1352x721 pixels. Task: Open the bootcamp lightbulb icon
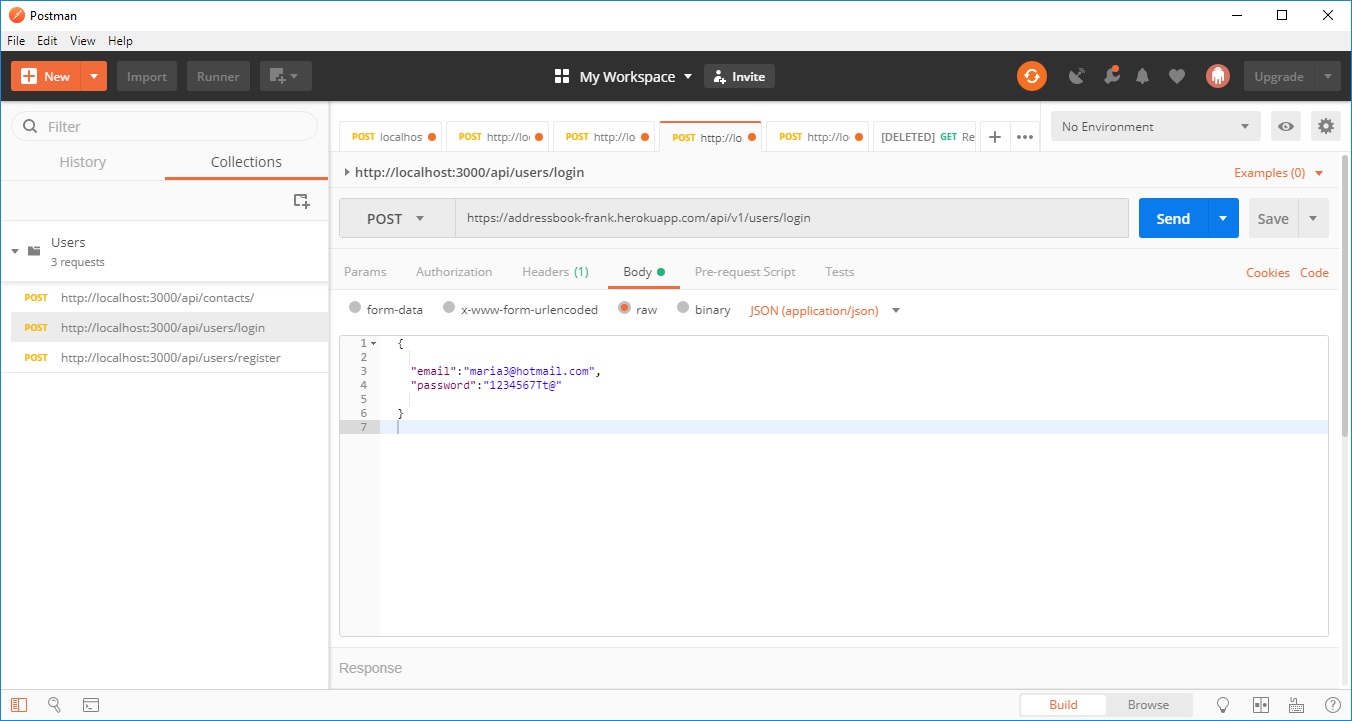point(1222,705)
